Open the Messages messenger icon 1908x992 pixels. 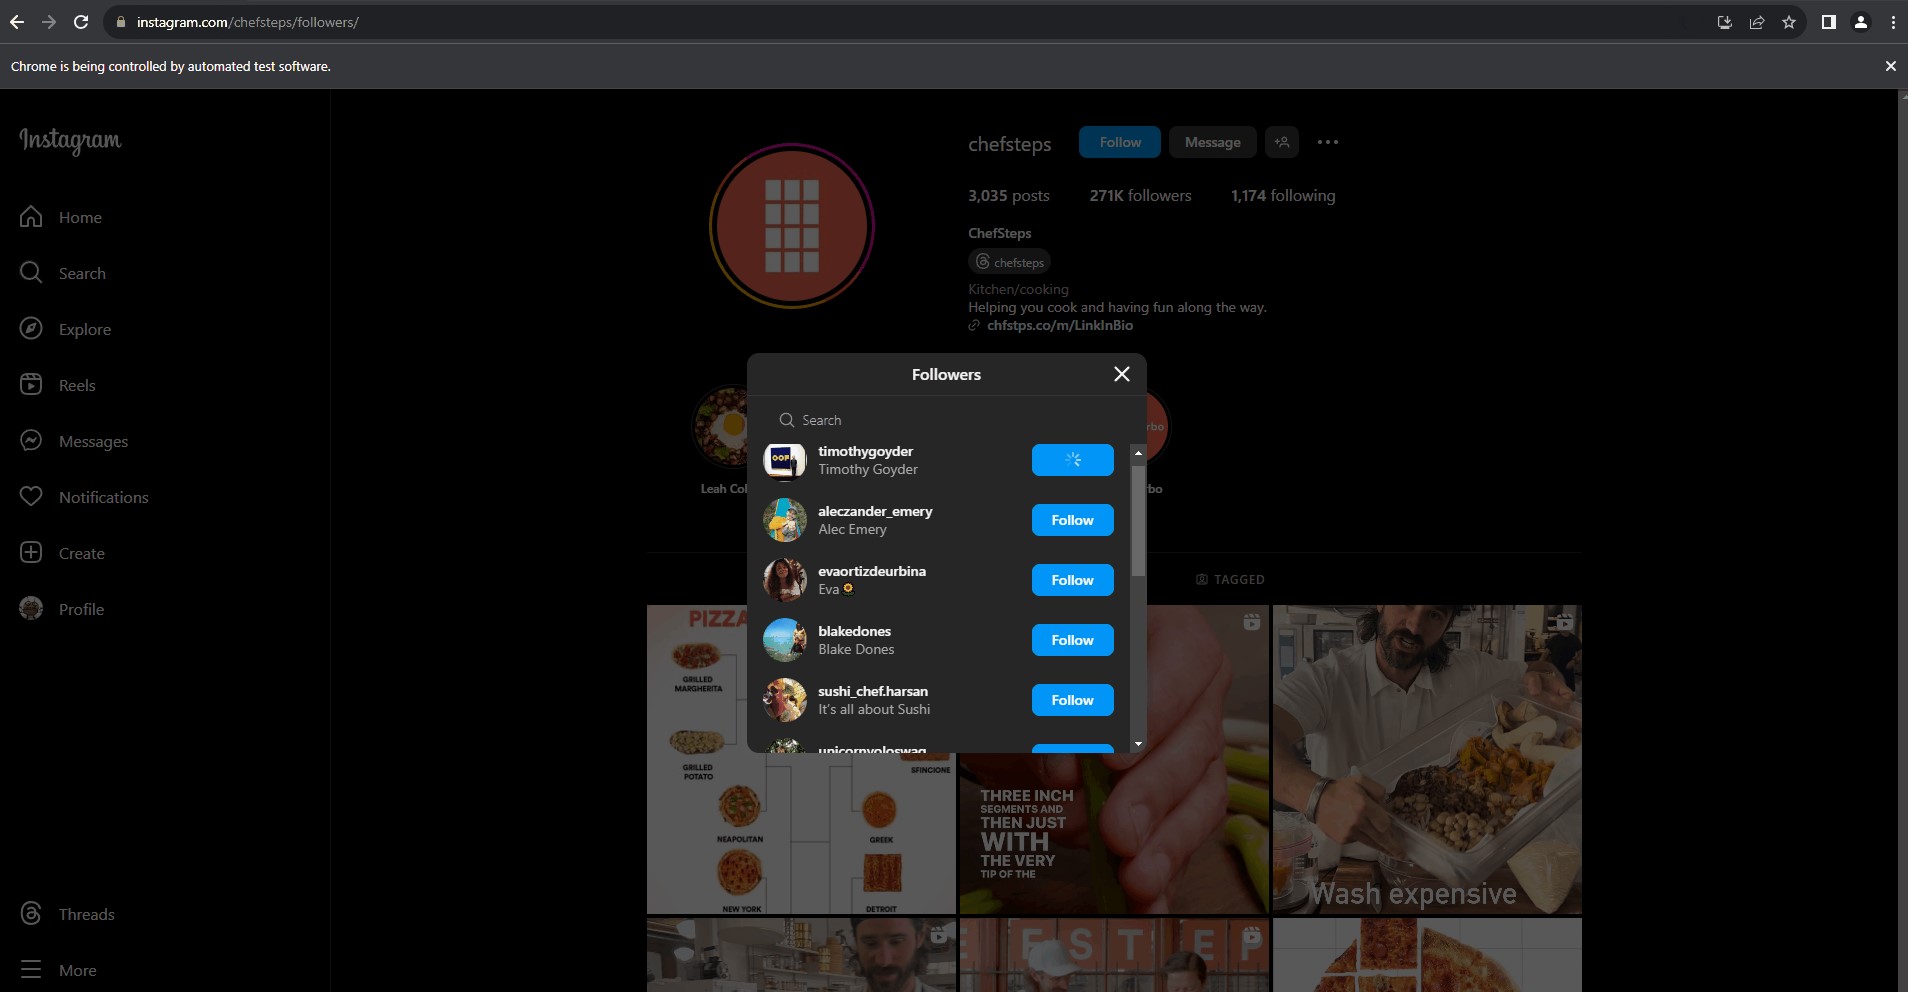click(31, 441)
